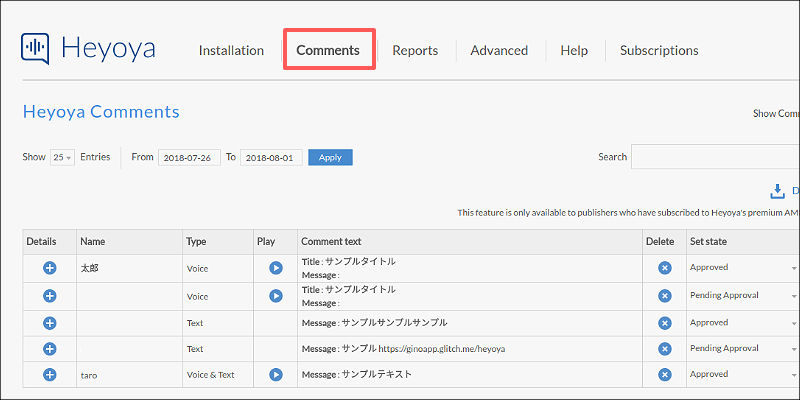
Task: Expand details for the 太郎 Voice comment
Action: click(x=49, y=268)
